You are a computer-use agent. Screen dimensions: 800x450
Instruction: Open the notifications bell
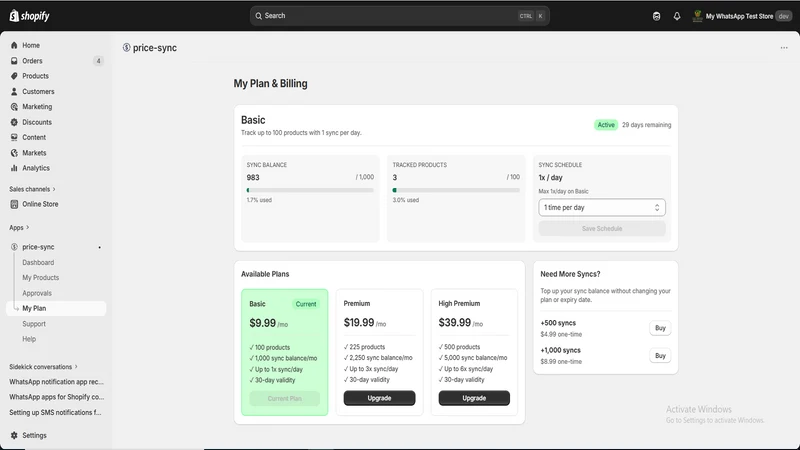(x=677, y=16)
